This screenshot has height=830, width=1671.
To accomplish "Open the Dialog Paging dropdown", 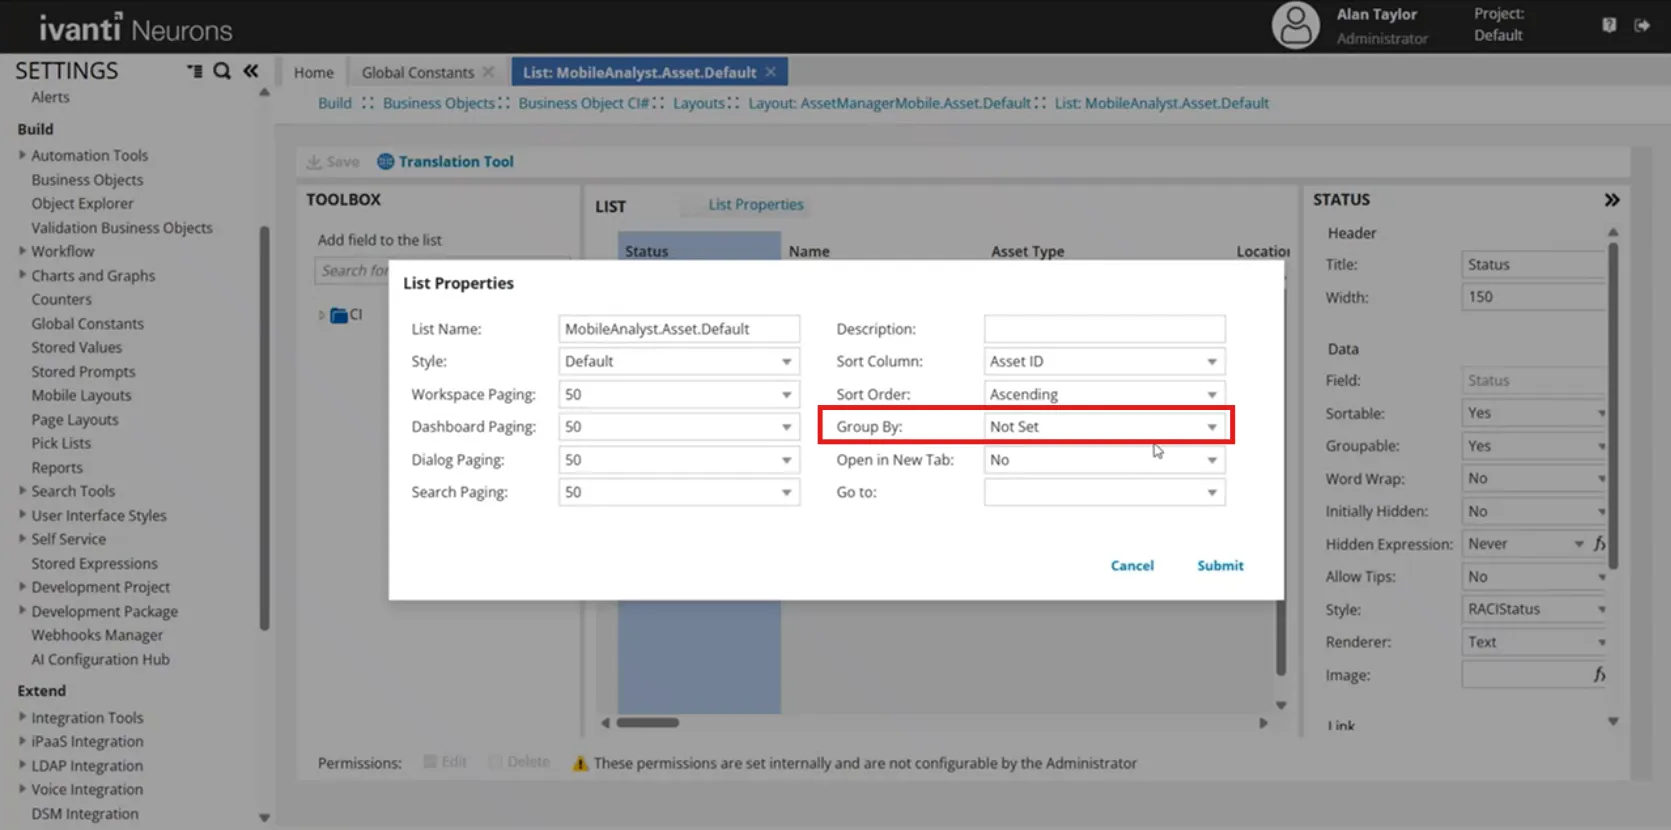I will (x=679, y=460).
